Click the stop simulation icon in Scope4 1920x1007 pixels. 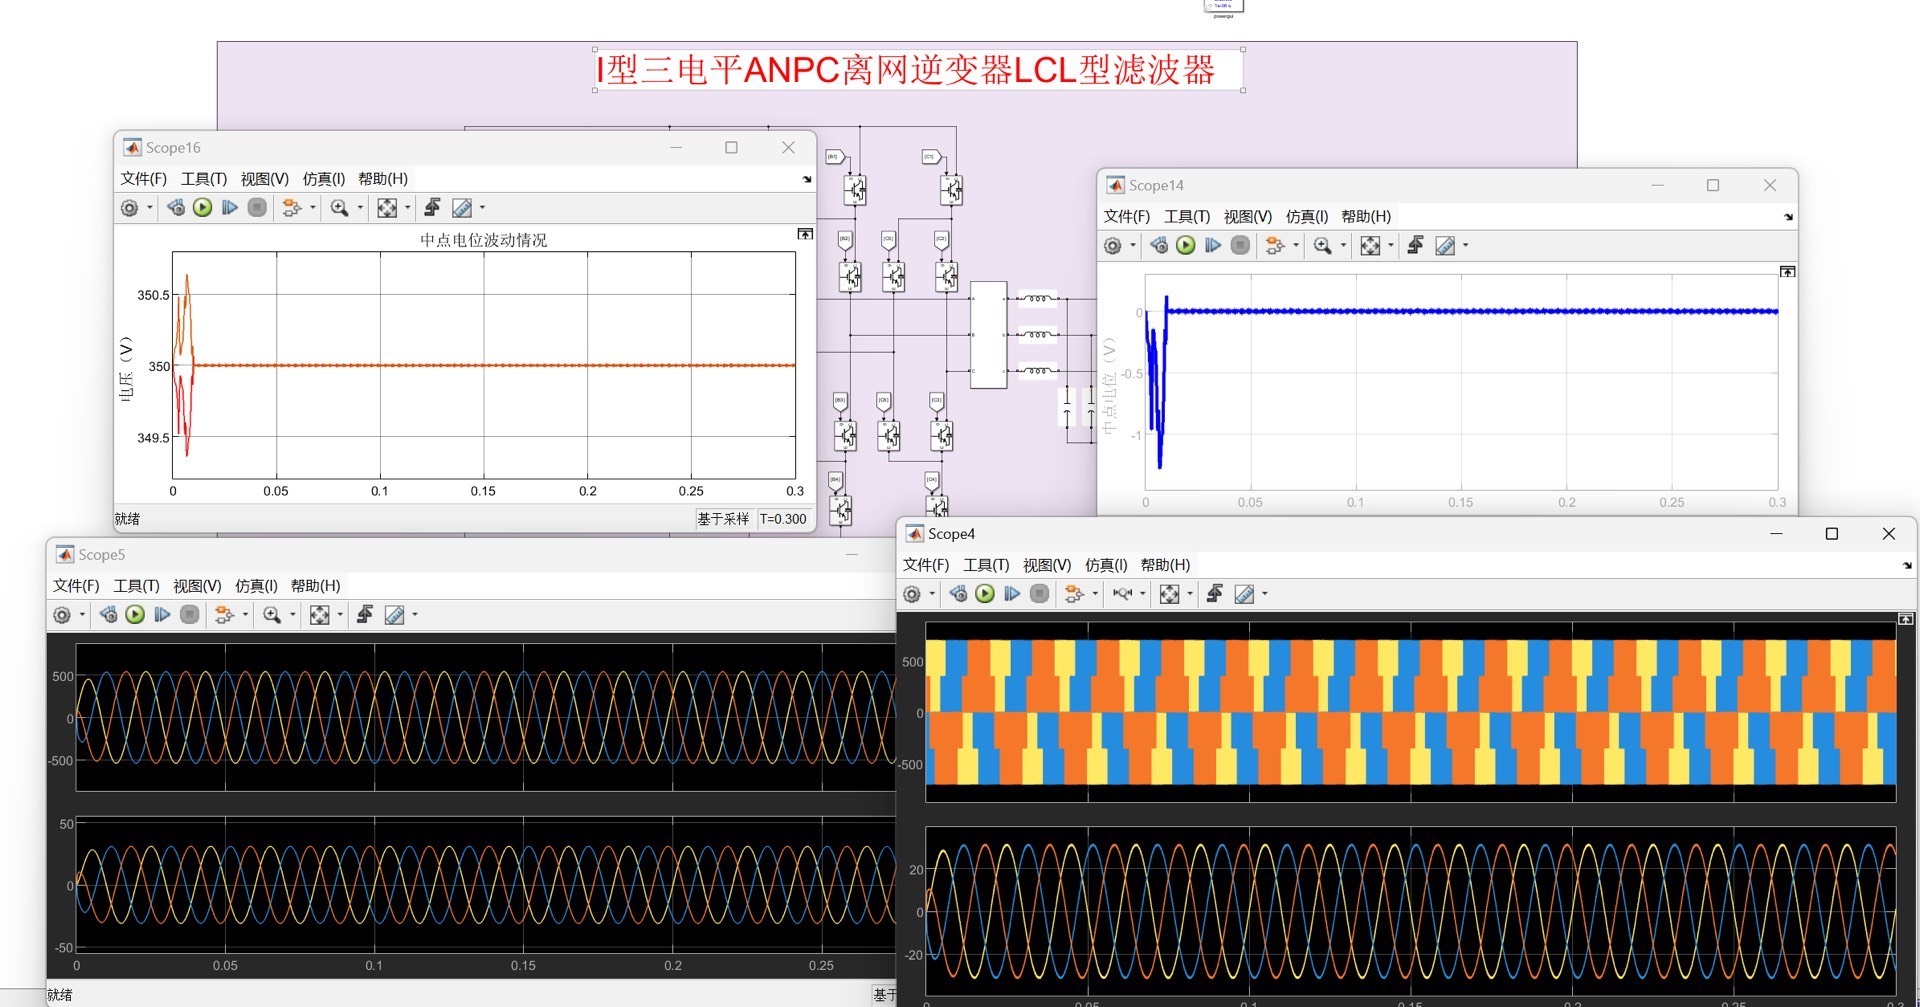(x=1039, y=593)
